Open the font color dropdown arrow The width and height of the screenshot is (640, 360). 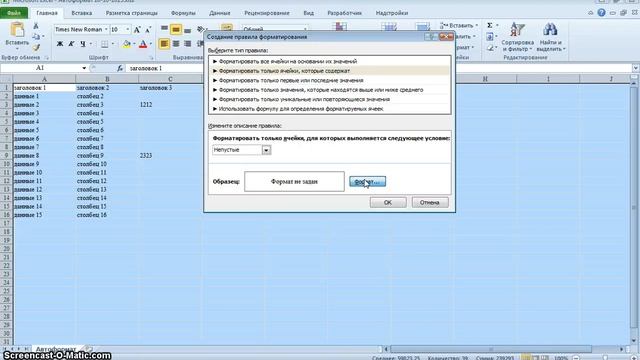coord(151,44)
